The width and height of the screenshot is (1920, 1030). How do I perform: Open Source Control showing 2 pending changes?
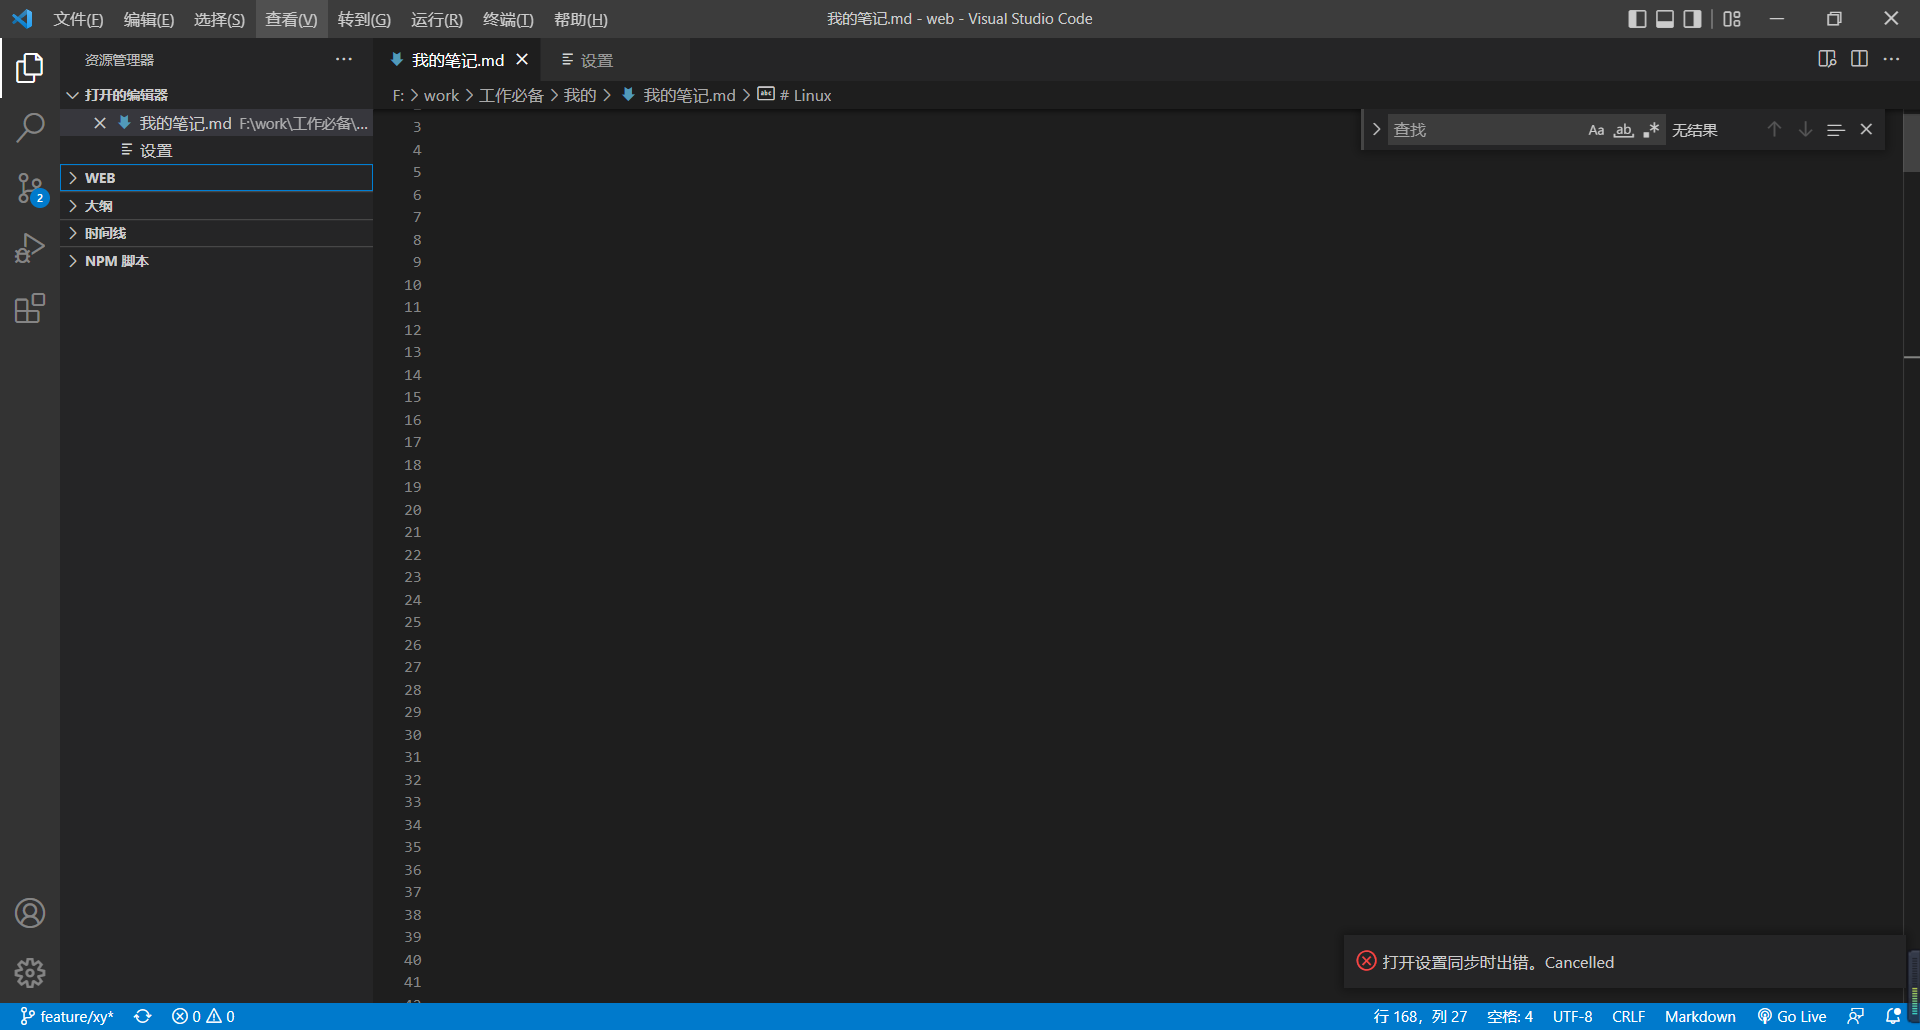30,188
